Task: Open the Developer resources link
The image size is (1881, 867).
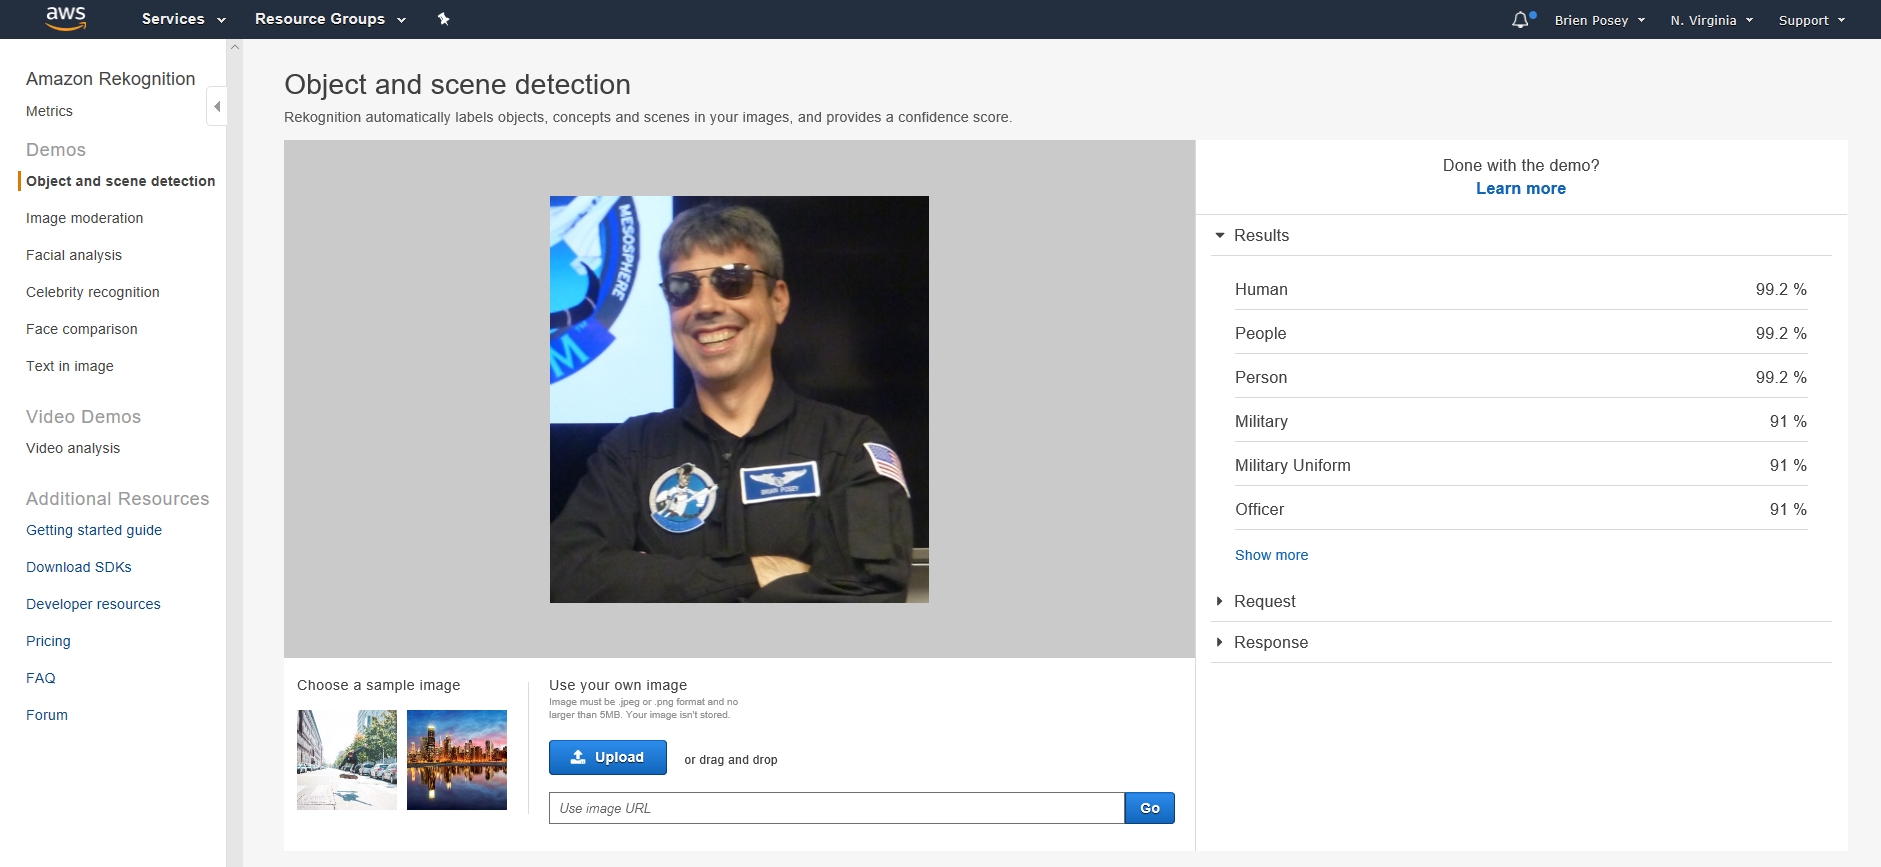Action: click(93, 604)
